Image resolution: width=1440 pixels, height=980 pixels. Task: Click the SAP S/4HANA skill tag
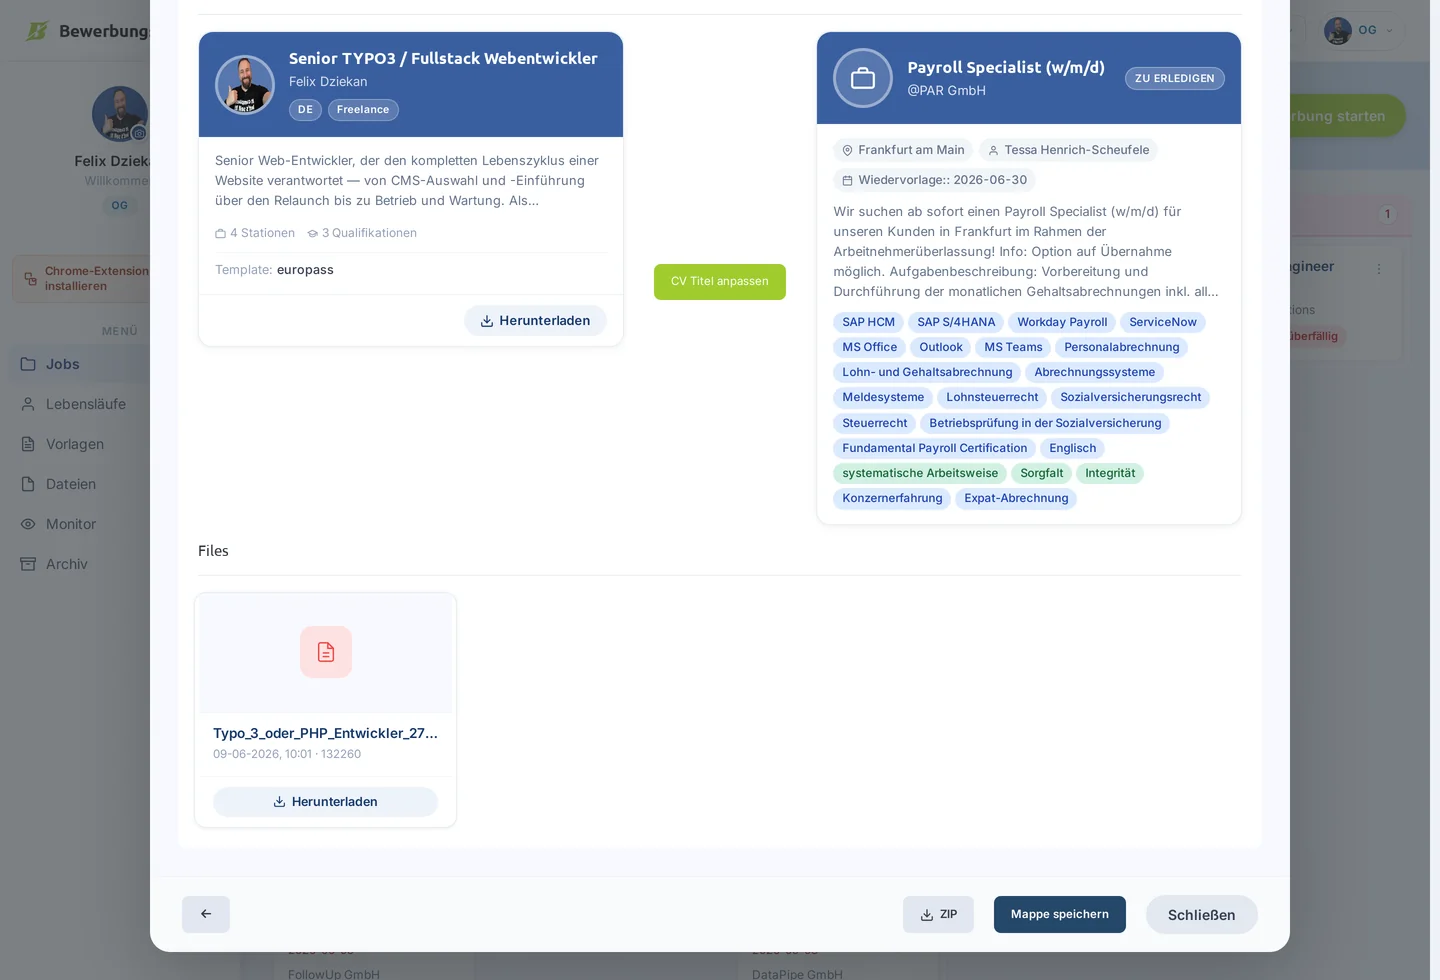tap(956, 322)
